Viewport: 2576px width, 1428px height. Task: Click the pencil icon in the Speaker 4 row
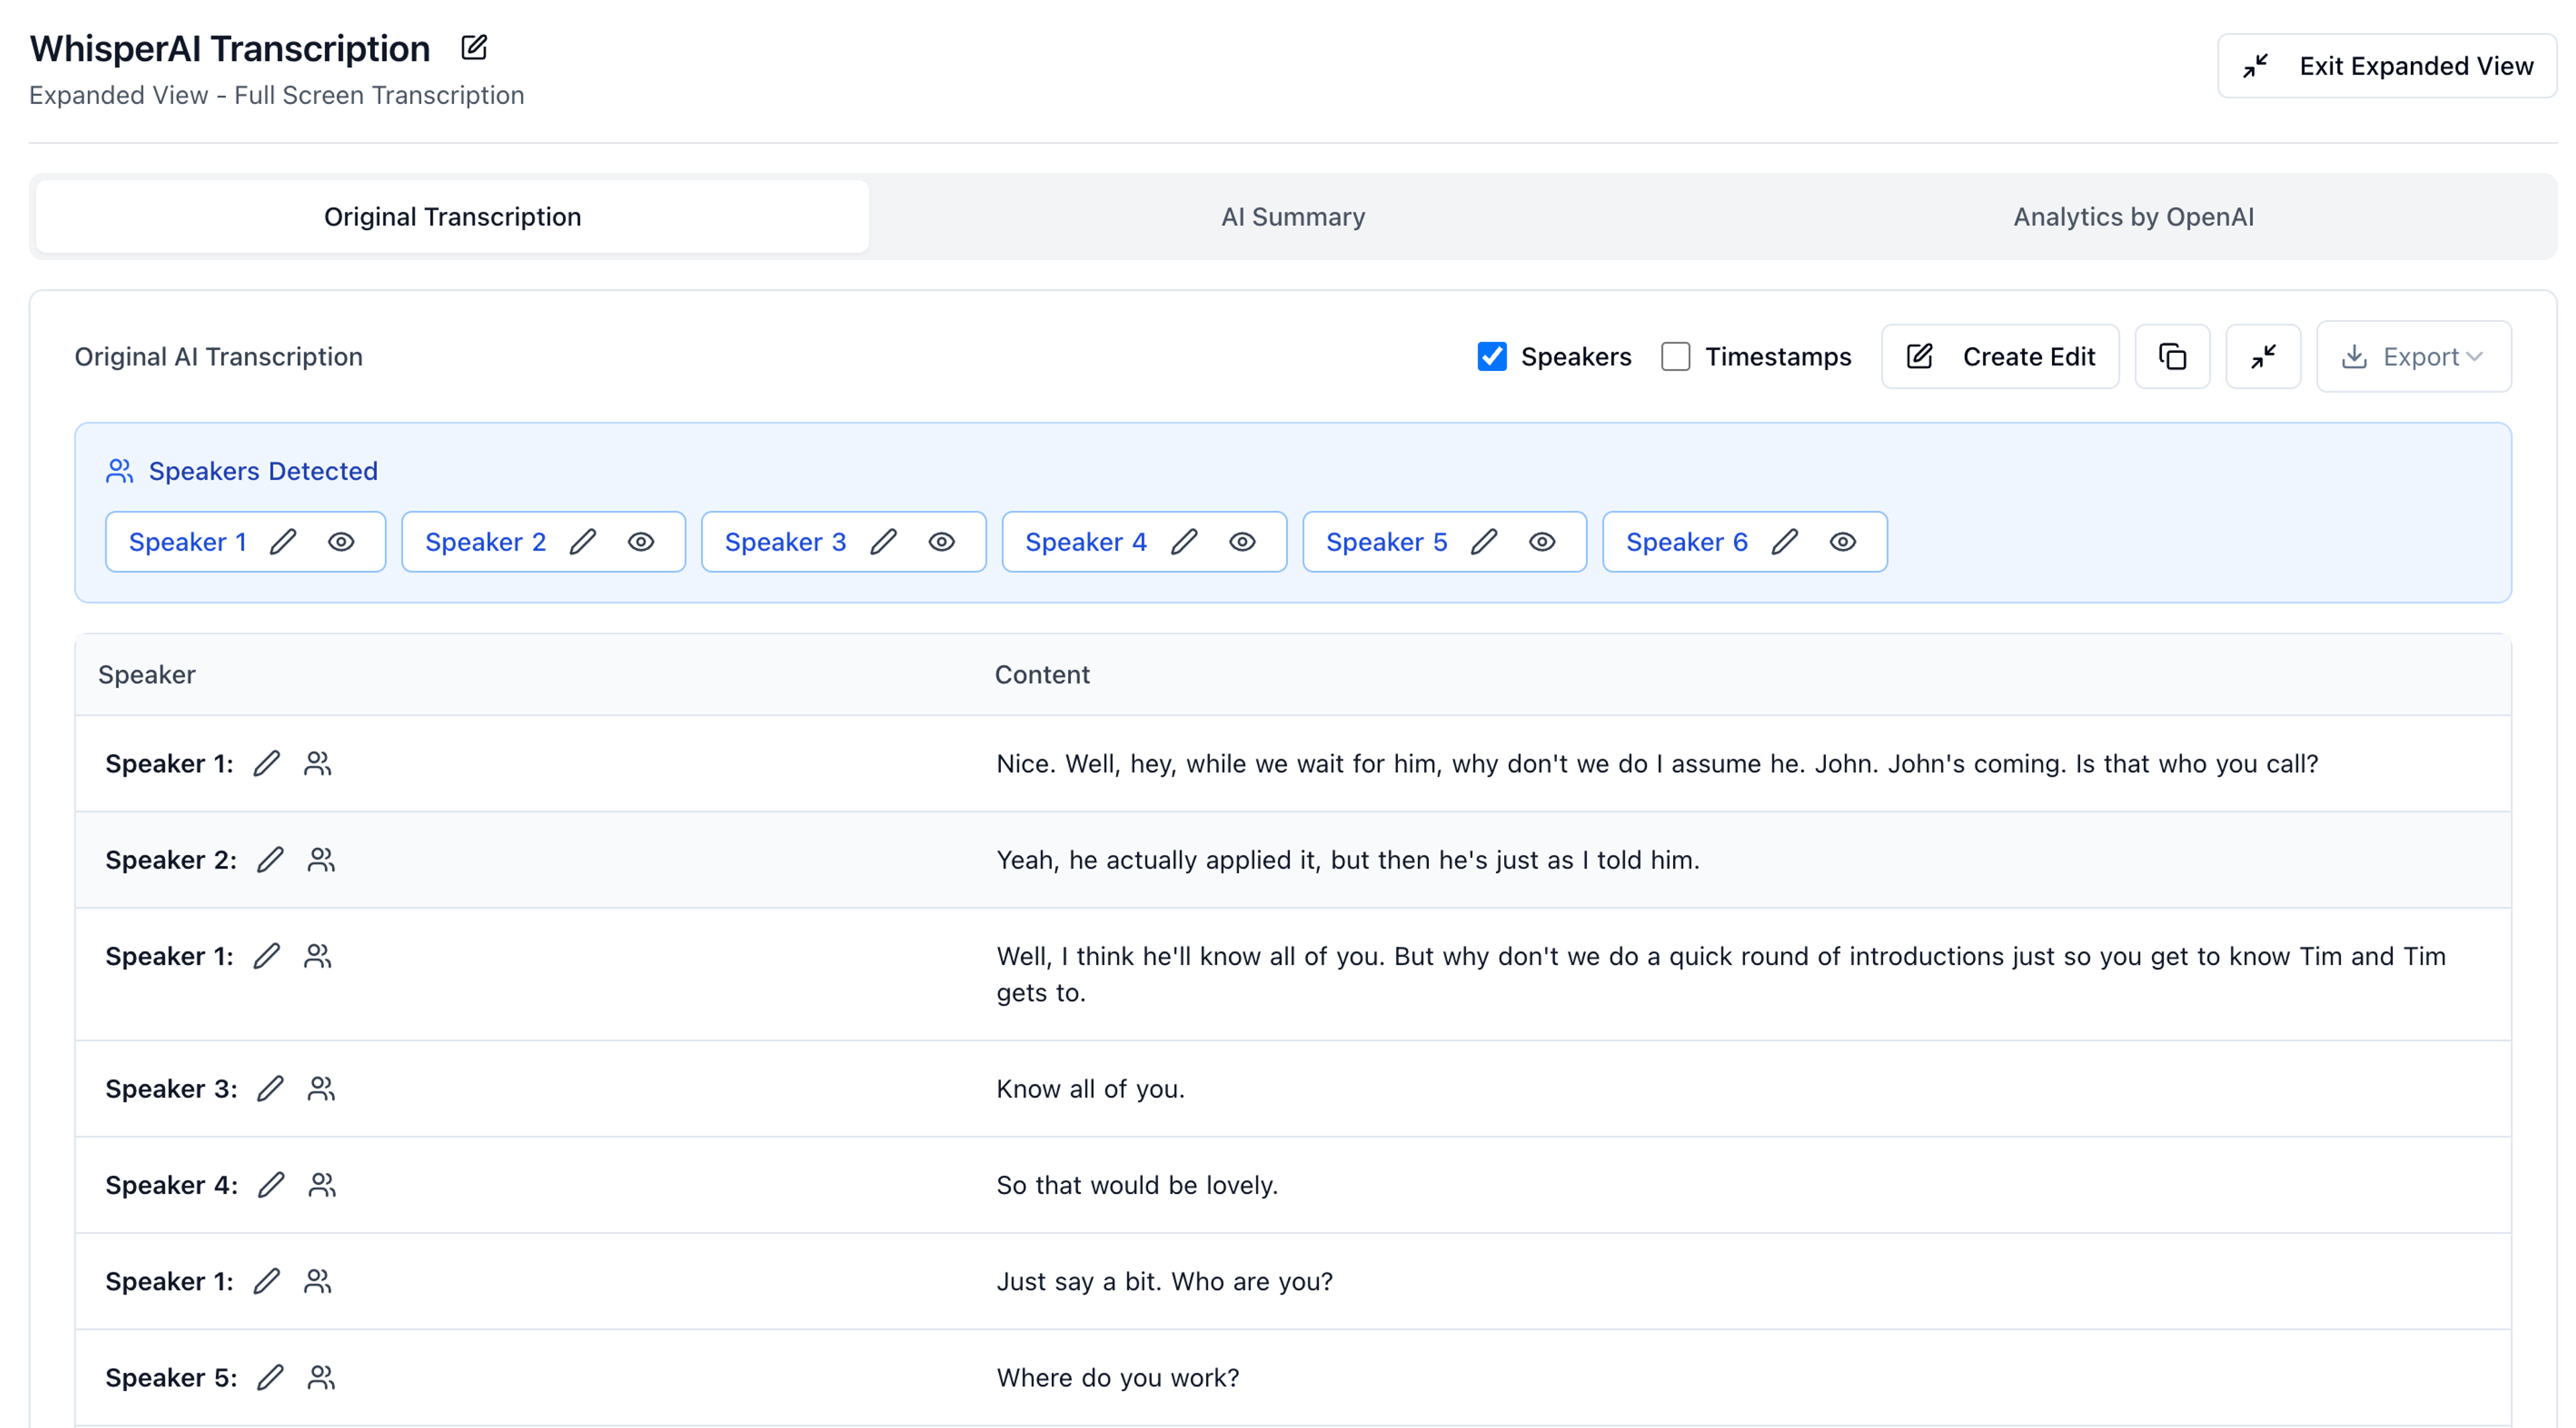pos(271,1185)
